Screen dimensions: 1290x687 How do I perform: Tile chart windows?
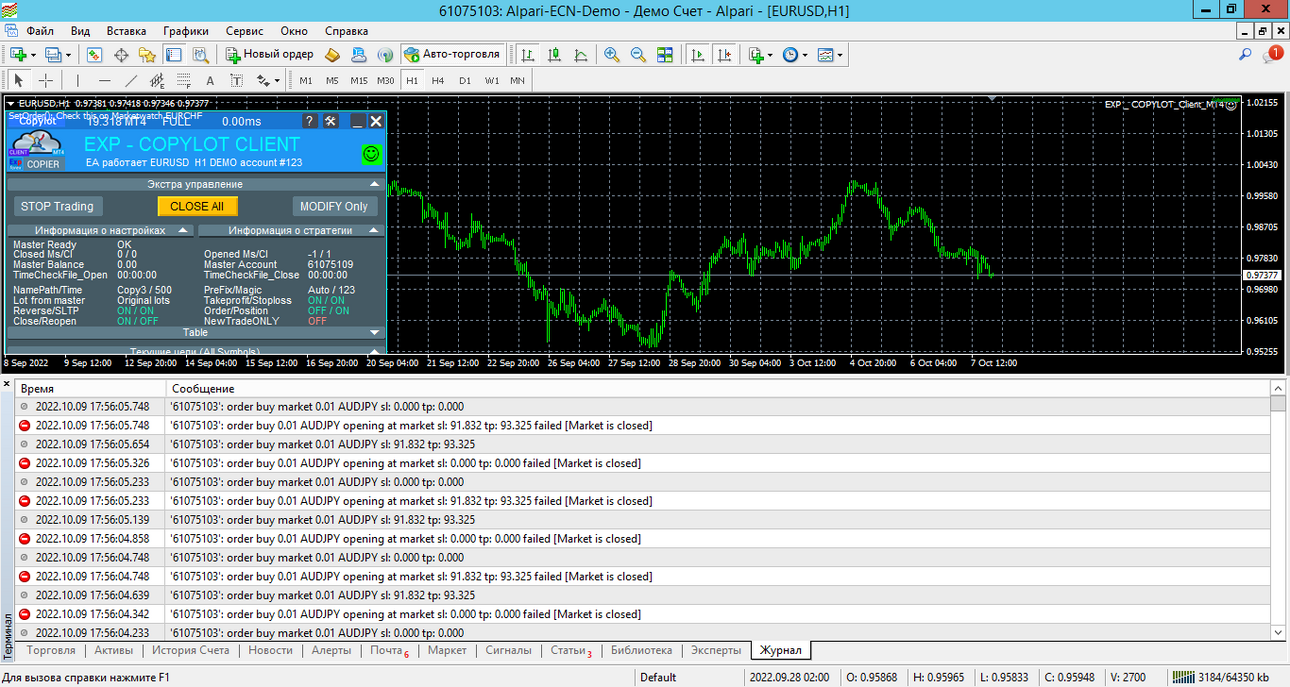[665, 54]
